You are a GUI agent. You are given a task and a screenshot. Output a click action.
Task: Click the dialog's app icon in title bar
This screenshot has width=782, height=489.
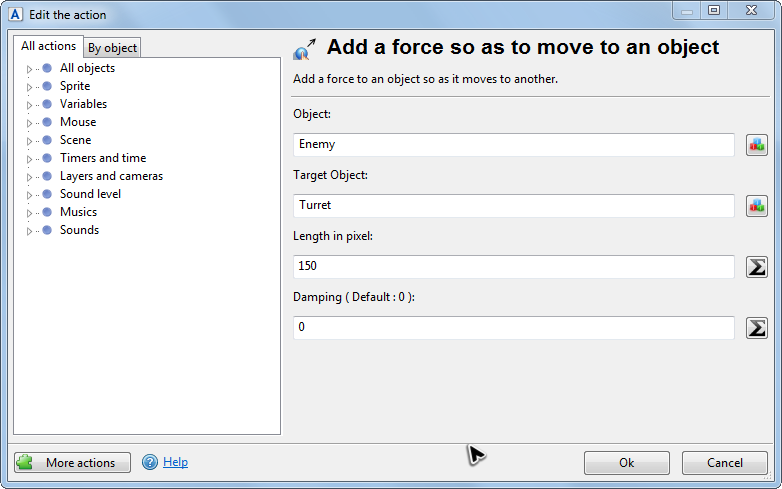(x=15, y=14)
